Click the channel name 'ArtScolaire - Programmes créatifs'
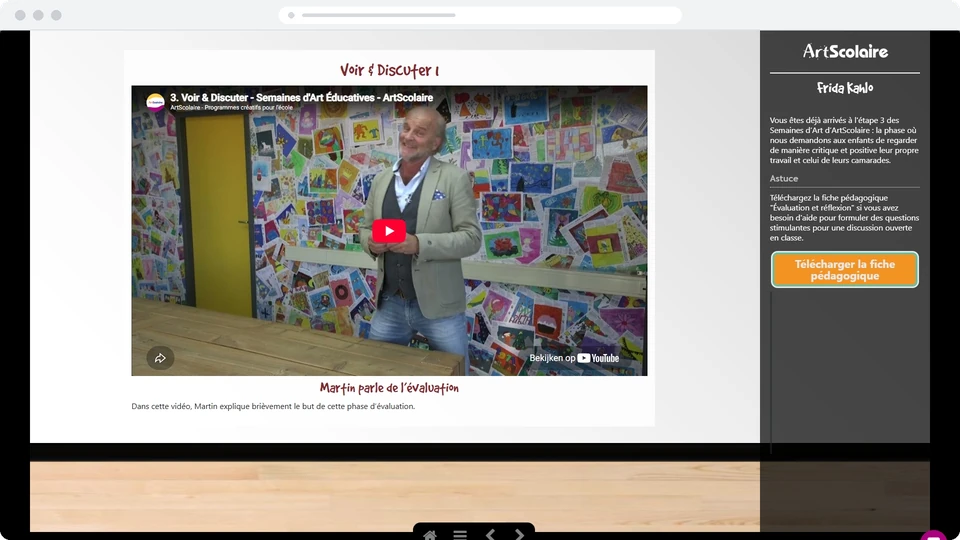The width and height of the screenshot is (960, 540). (231, 108)
